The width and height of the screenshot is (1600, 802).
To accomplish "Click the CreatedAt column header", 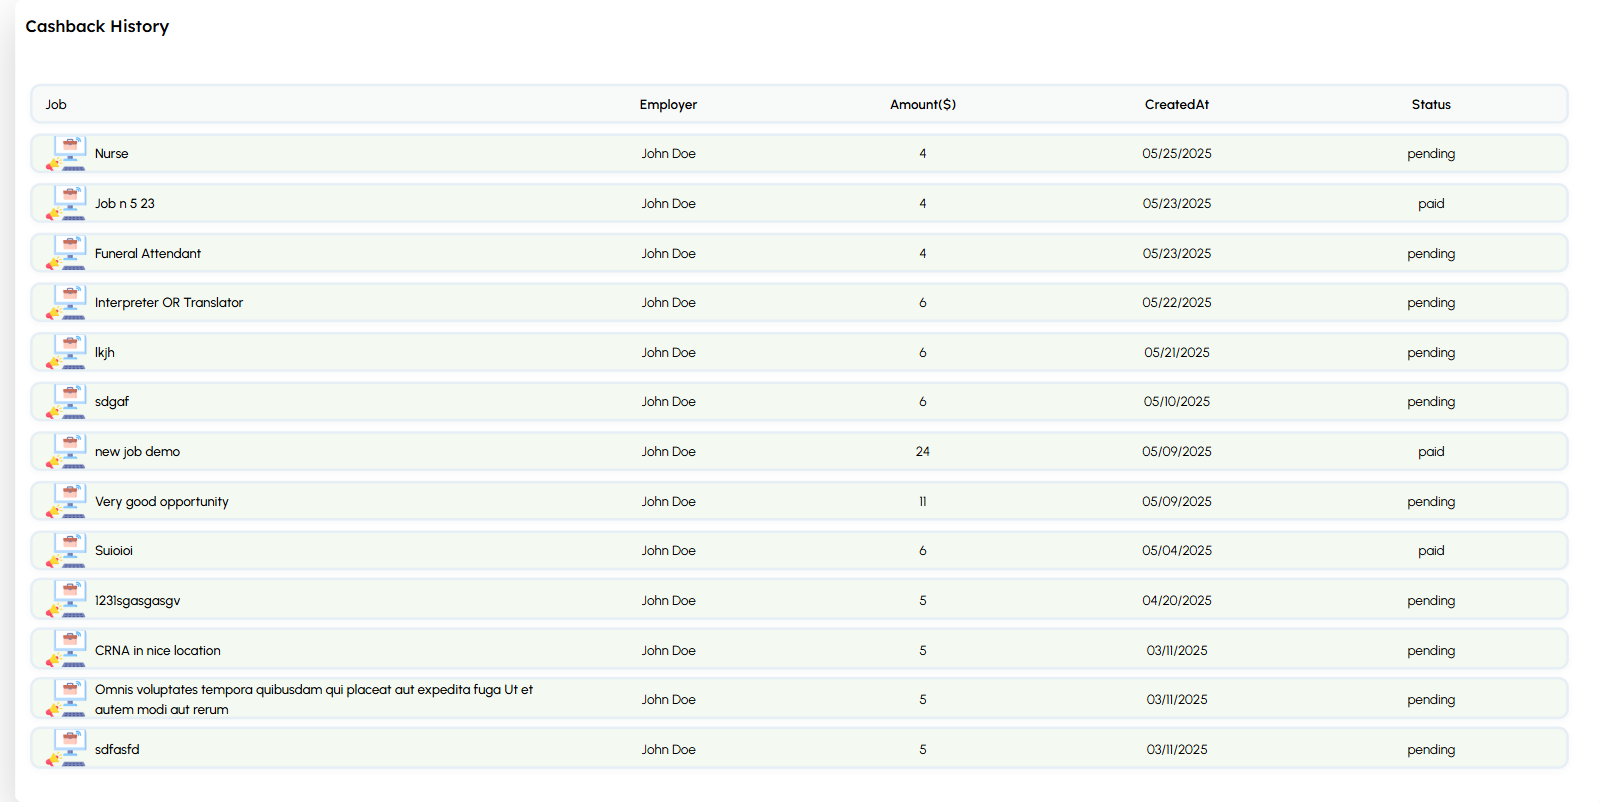I will coord(1176,105).
